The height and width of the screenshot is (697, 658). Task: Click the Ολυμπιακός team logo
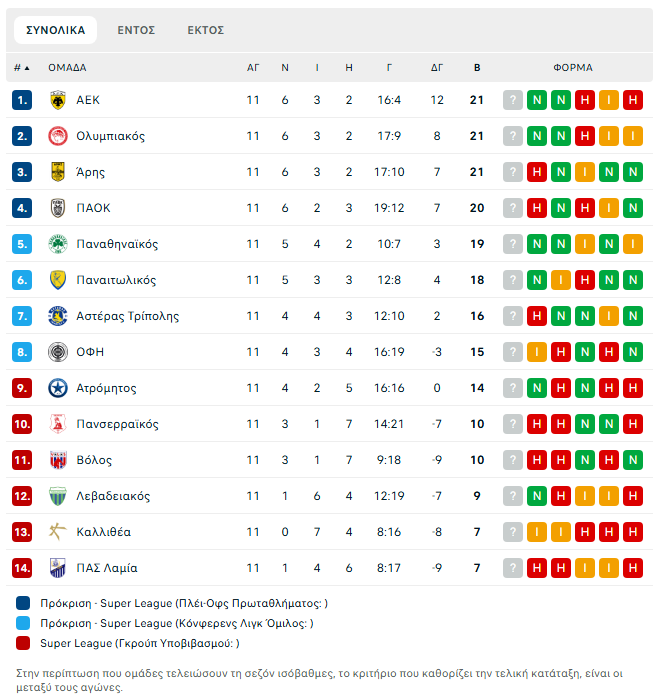(57, 136)
